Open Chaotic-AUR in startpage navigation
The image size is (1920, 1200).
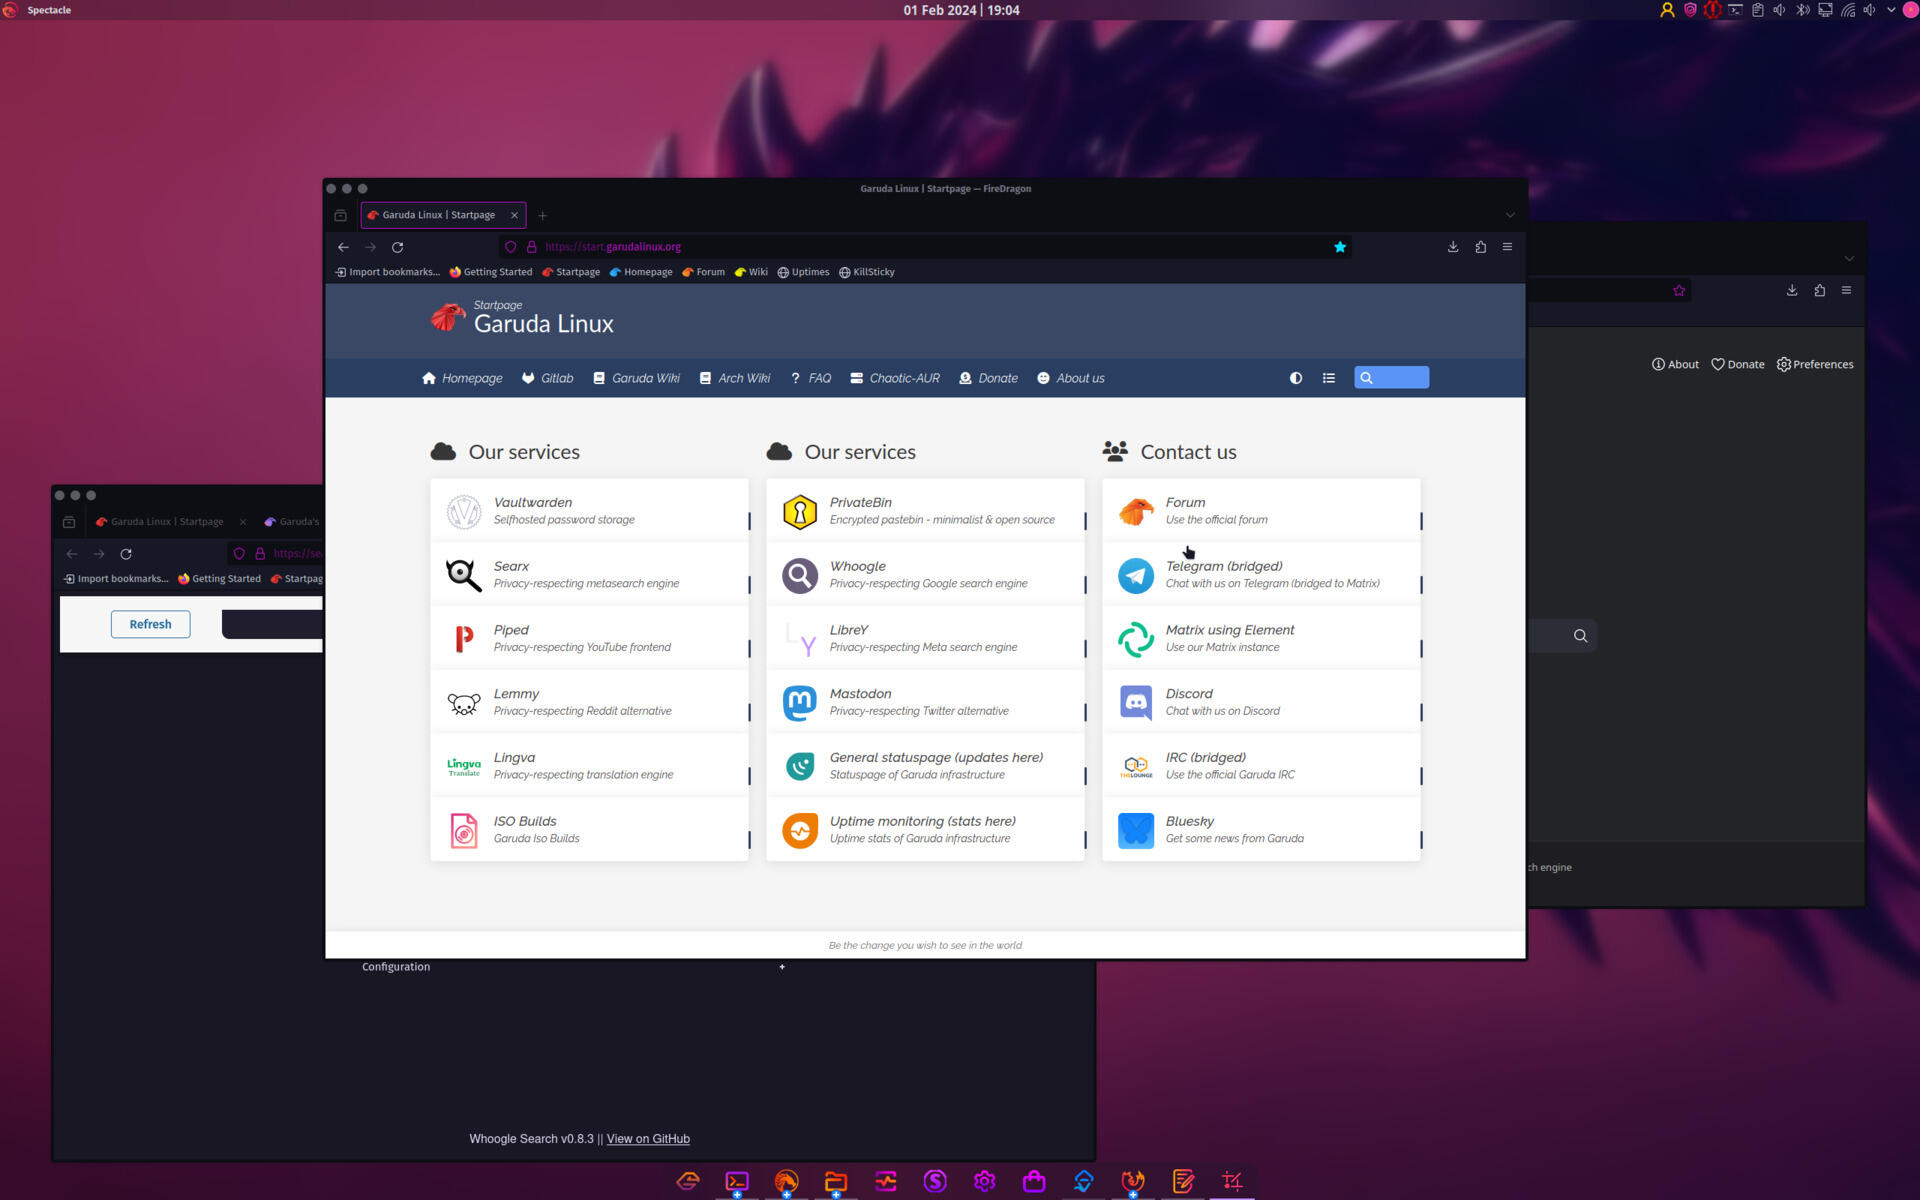coord(895,378)
